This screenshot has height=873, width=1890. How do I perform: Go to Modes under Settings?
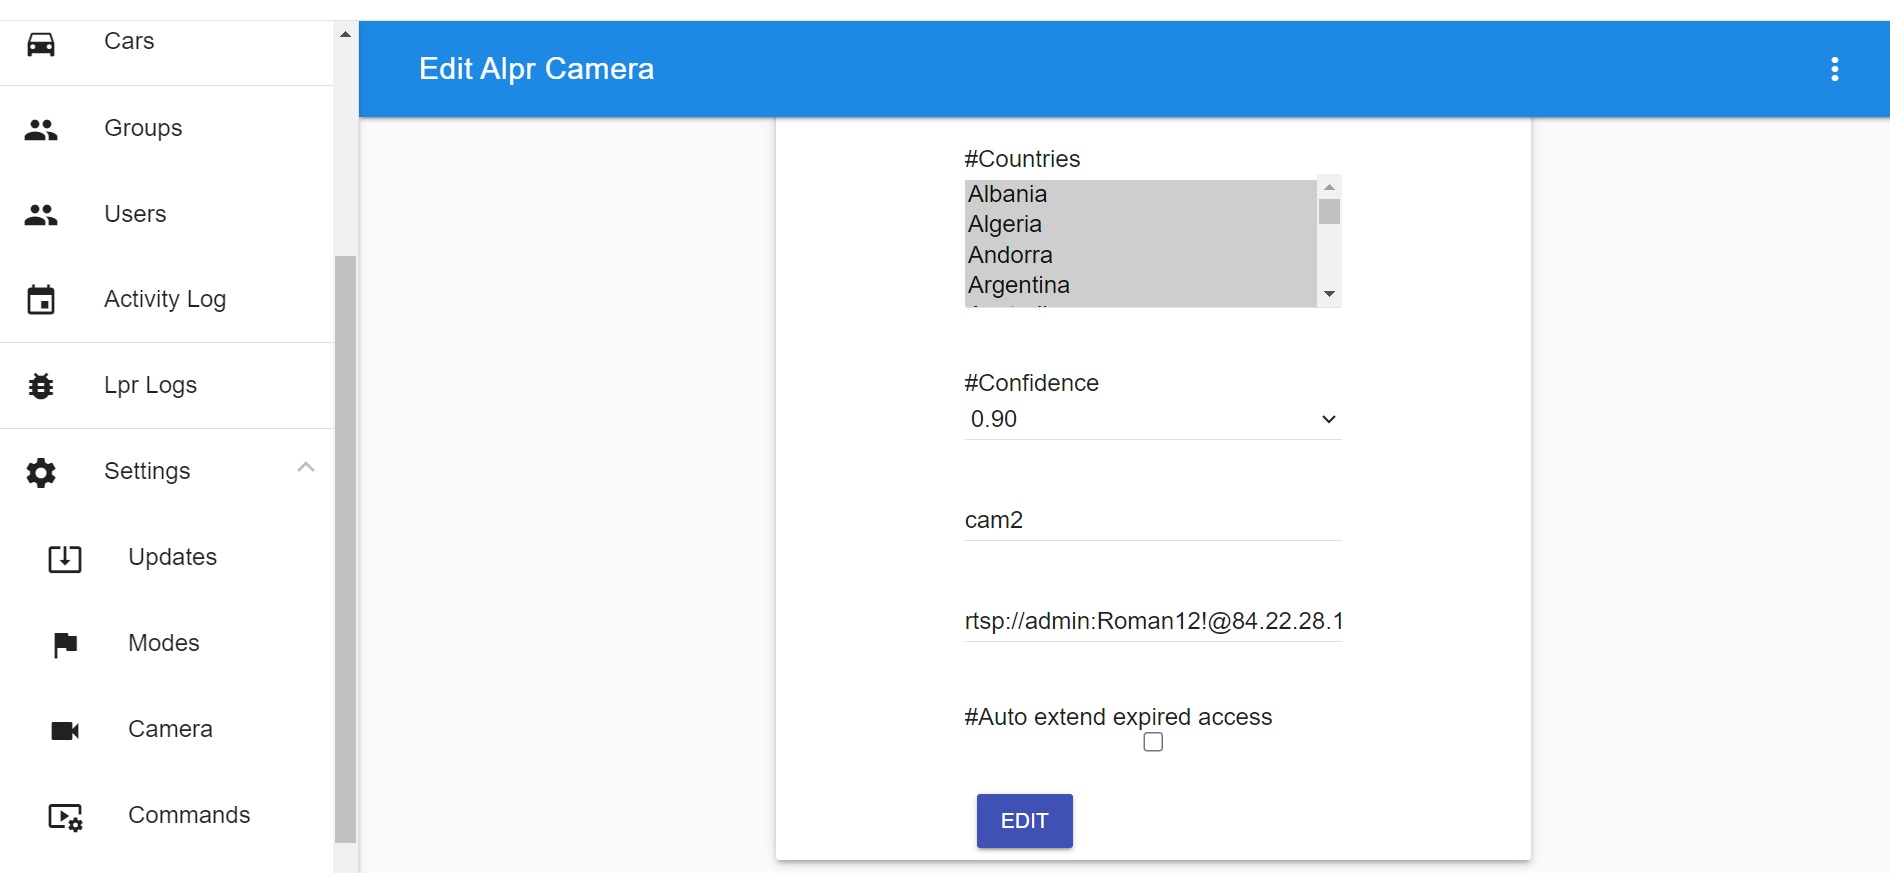coord(166,643)
